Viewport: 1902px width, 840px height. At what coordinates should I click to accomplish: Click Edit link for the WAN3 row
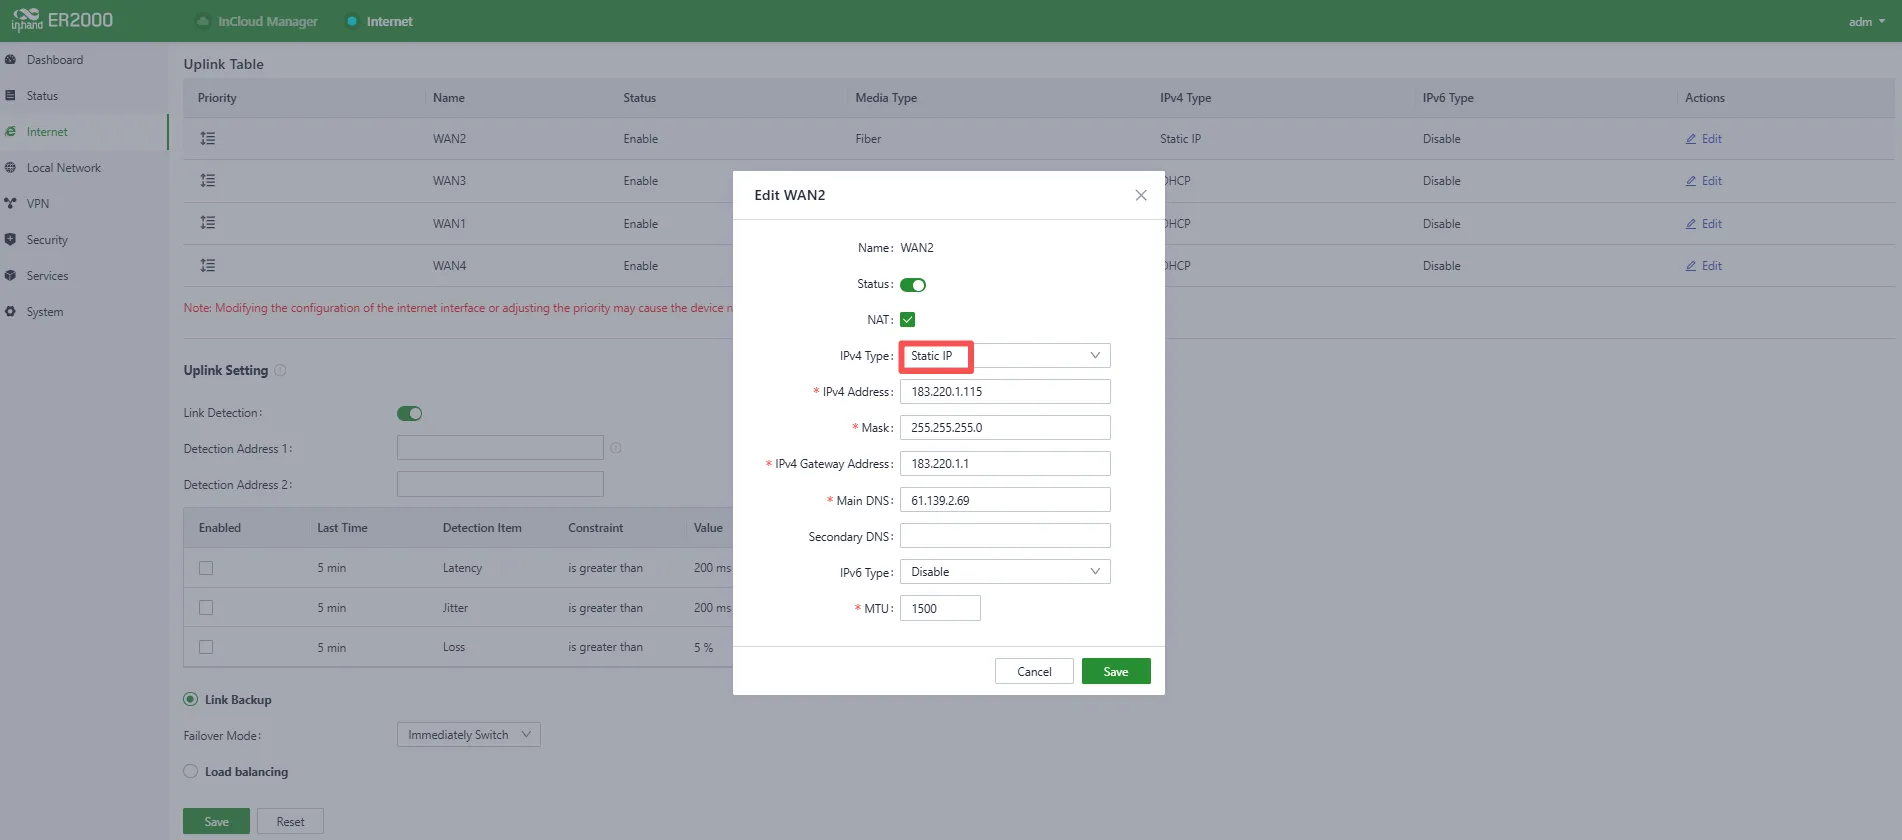[1704, 181]
